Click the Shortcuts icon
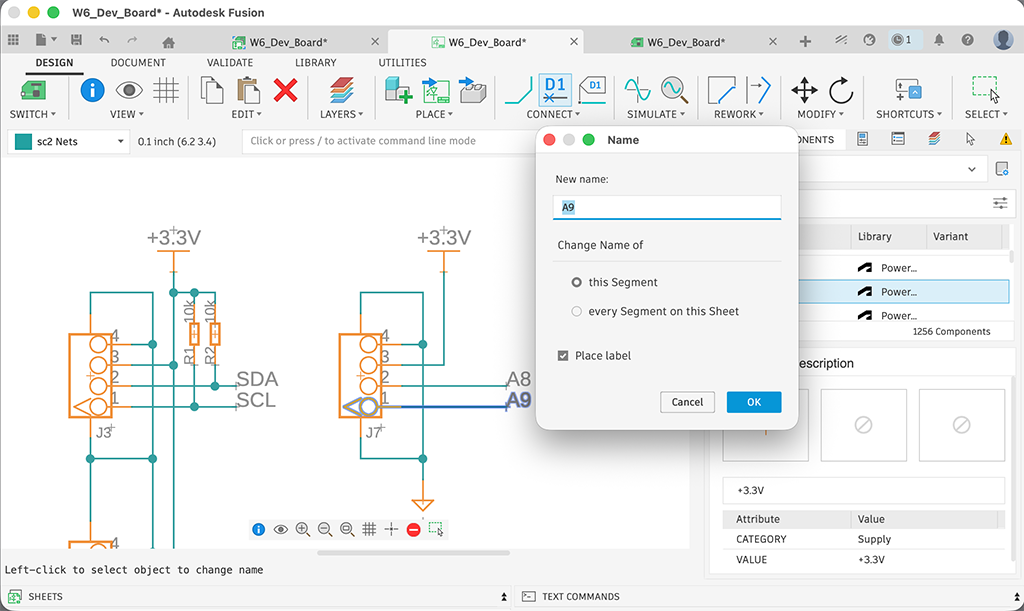 point(908,90)
